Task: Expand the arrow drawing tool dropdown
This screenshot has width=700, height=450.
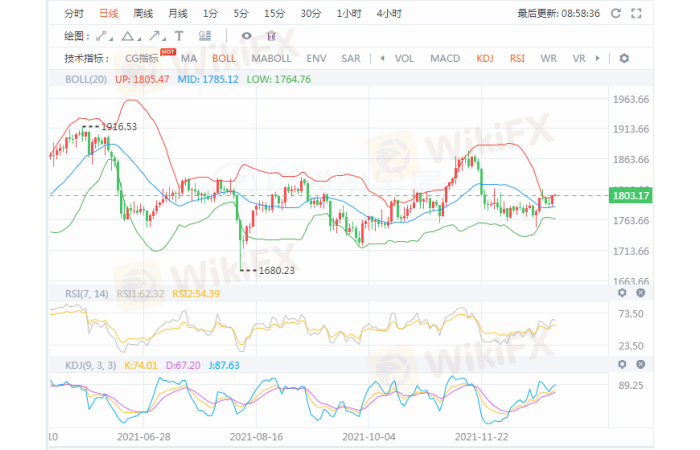Action: tap(157, 36)
